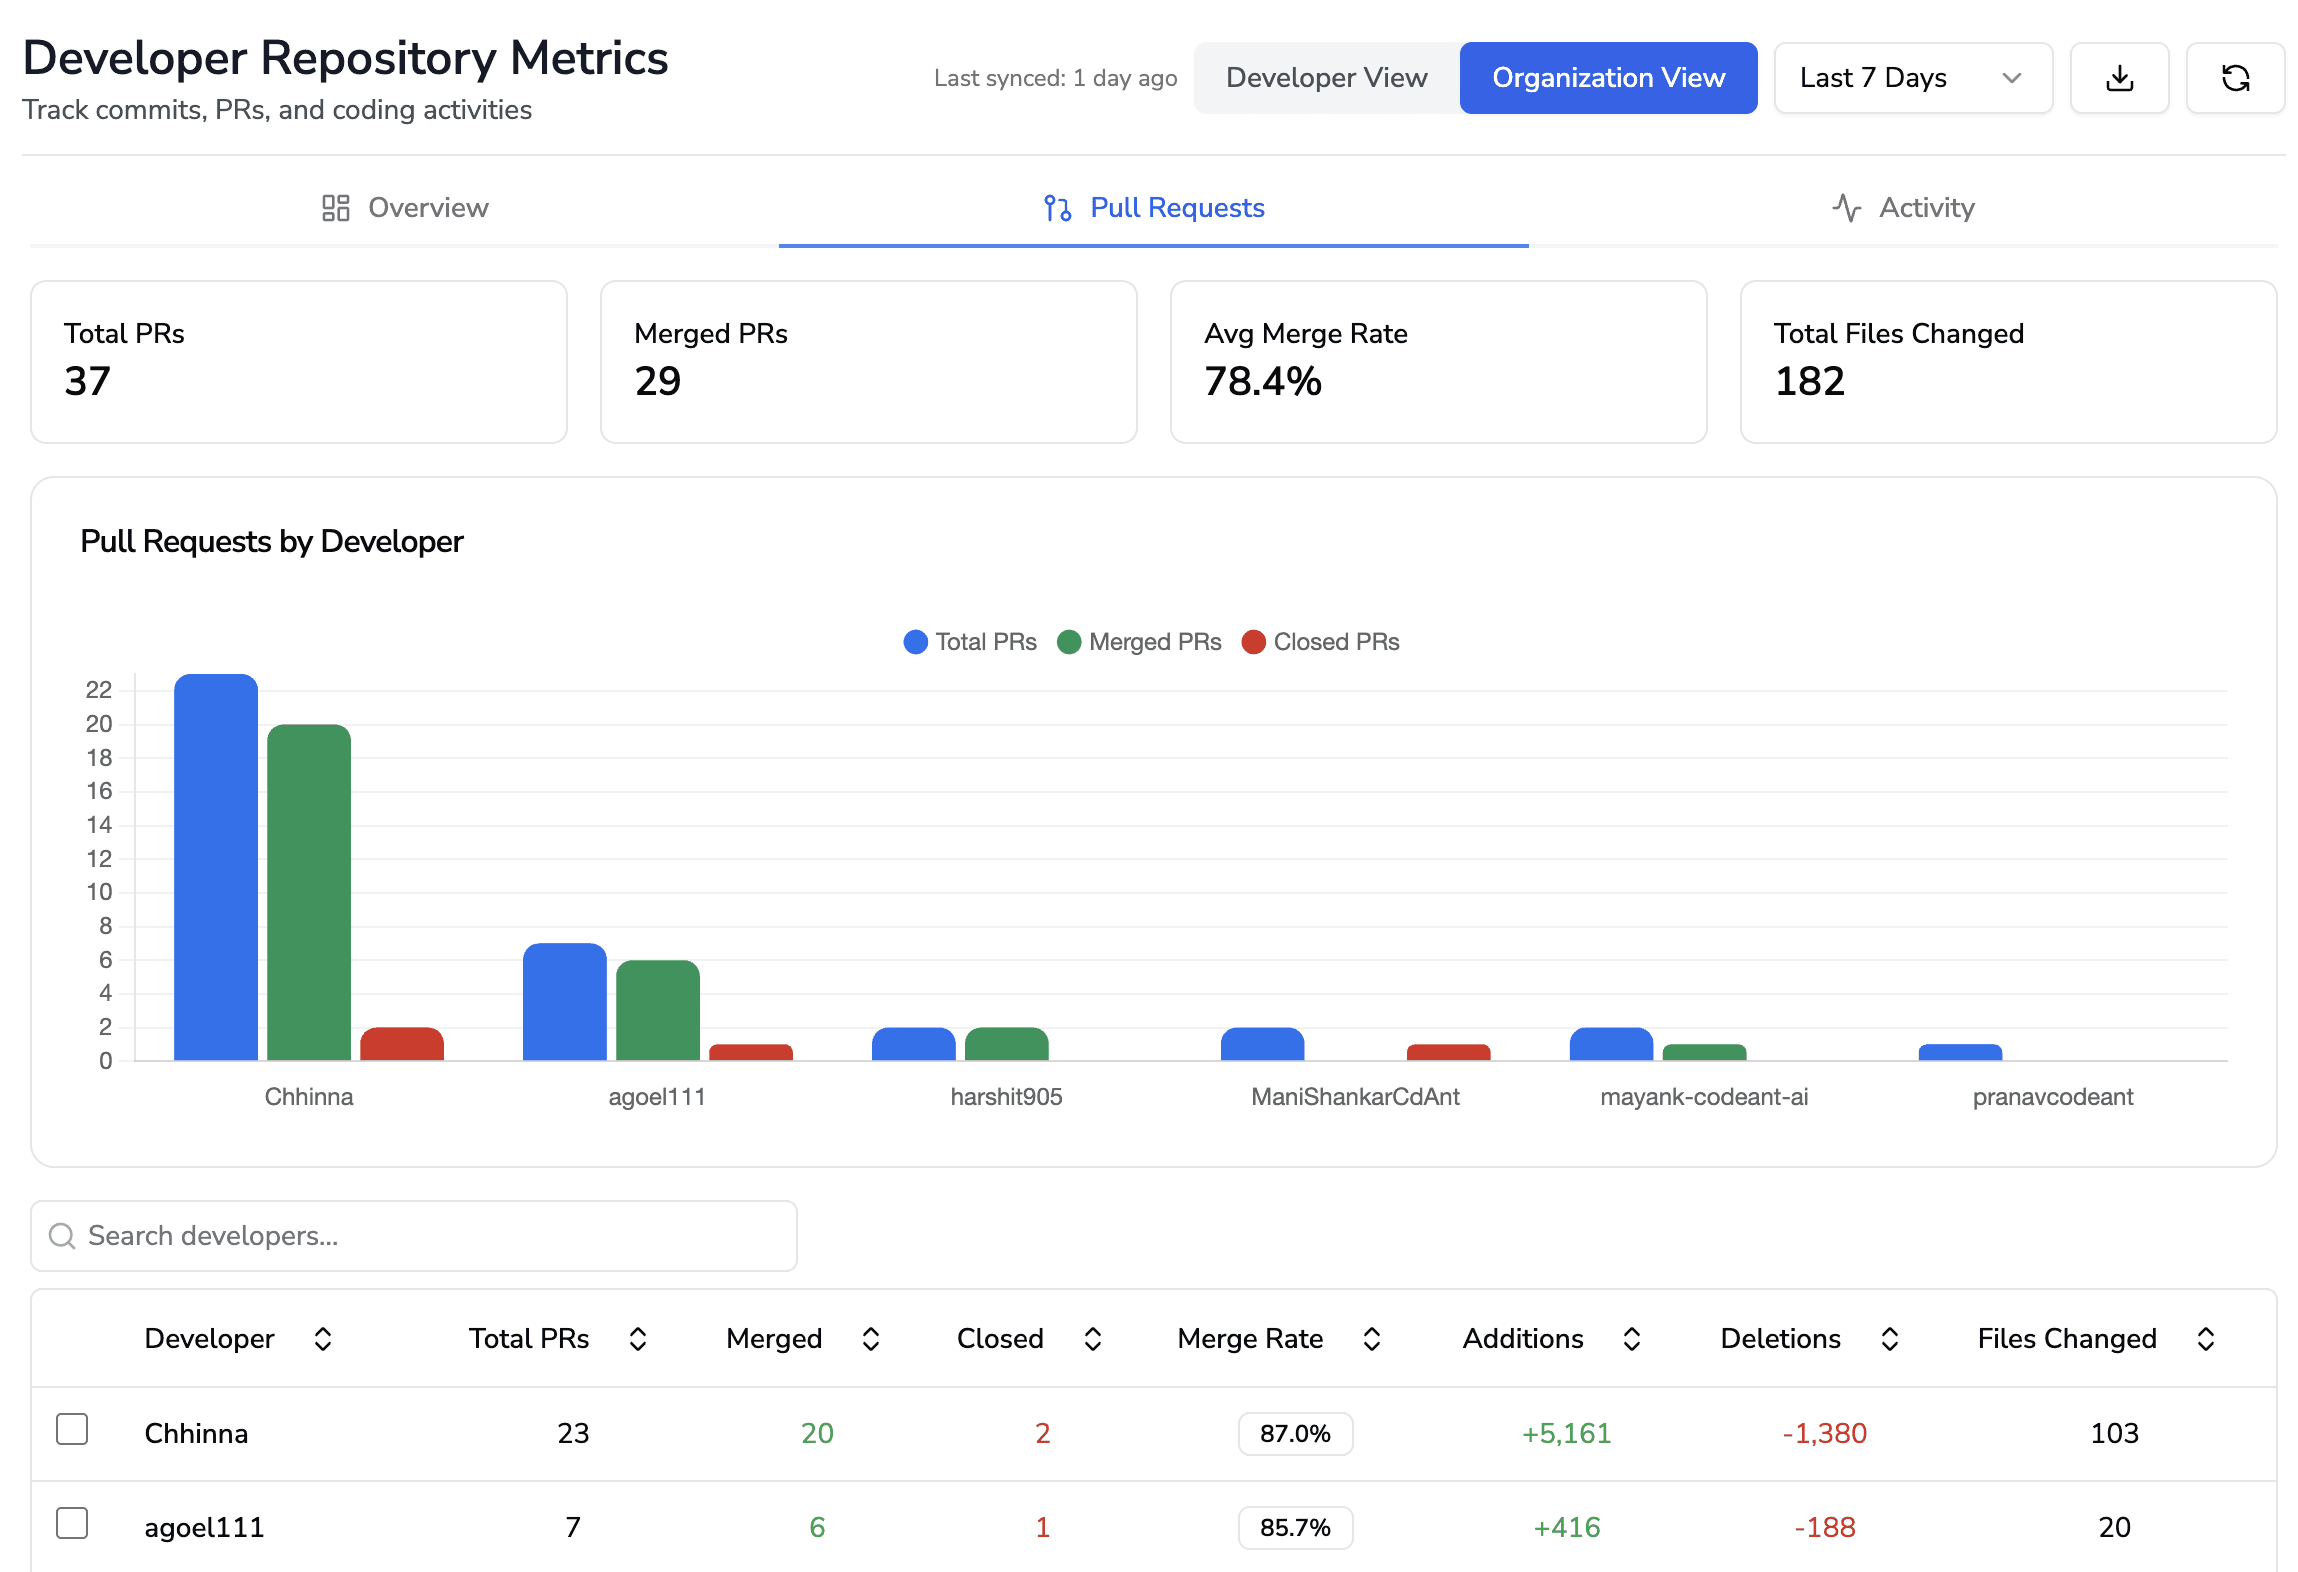Click the sort icon beside Merge Rate

[x=1371, y=1338]
